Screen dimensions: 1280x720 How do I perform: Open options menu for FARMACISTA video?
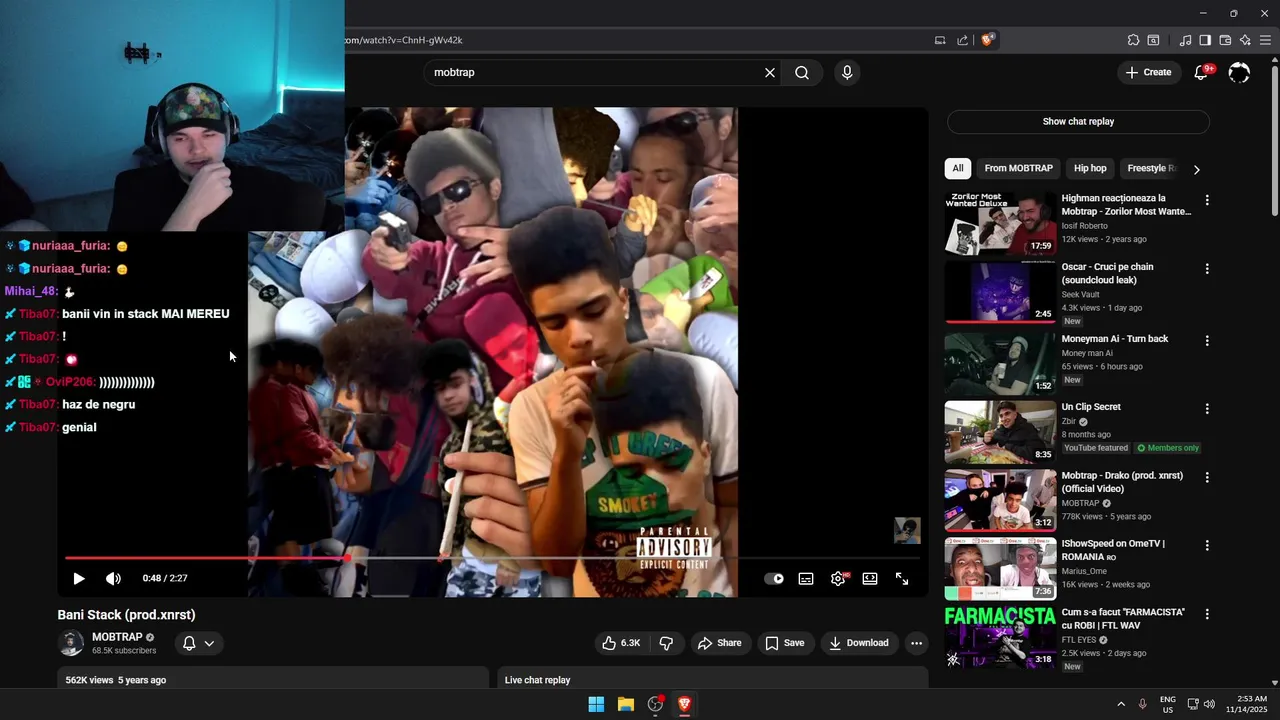1207,614
